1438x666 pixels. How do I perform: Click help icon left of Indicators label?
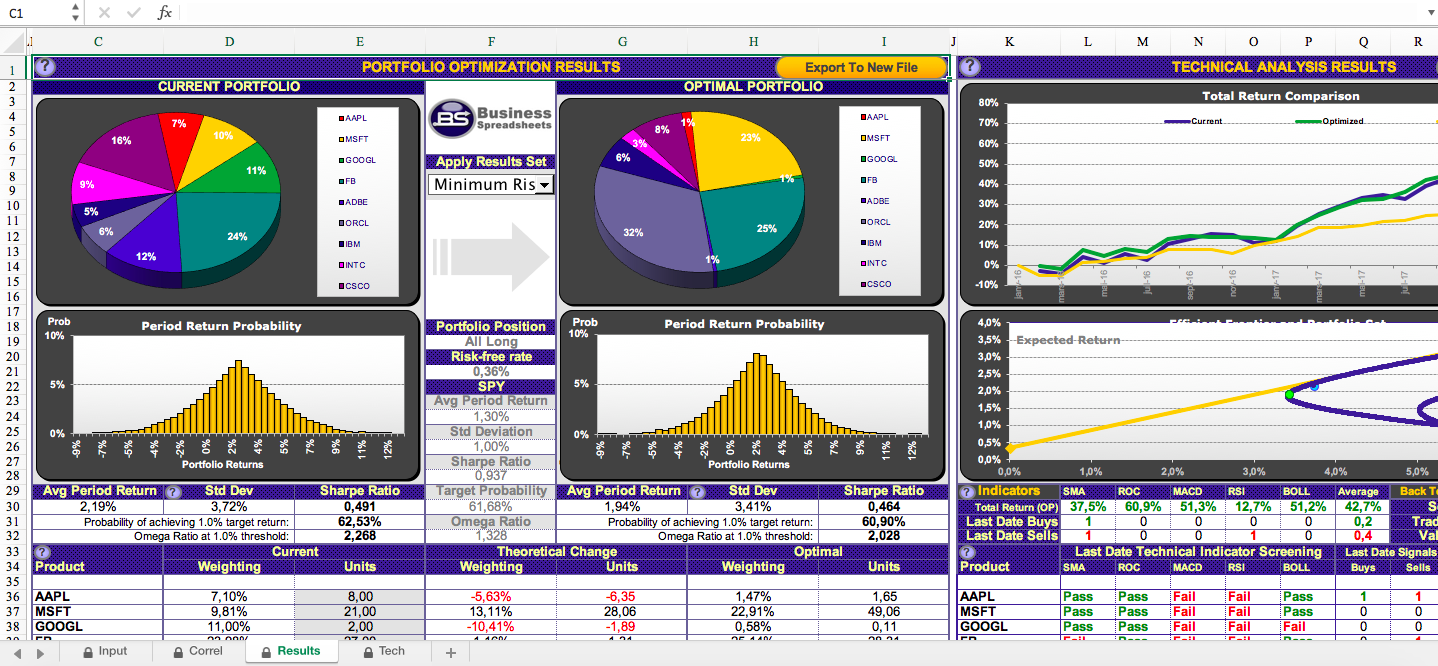pyautogui.click(x=967, y=492)
